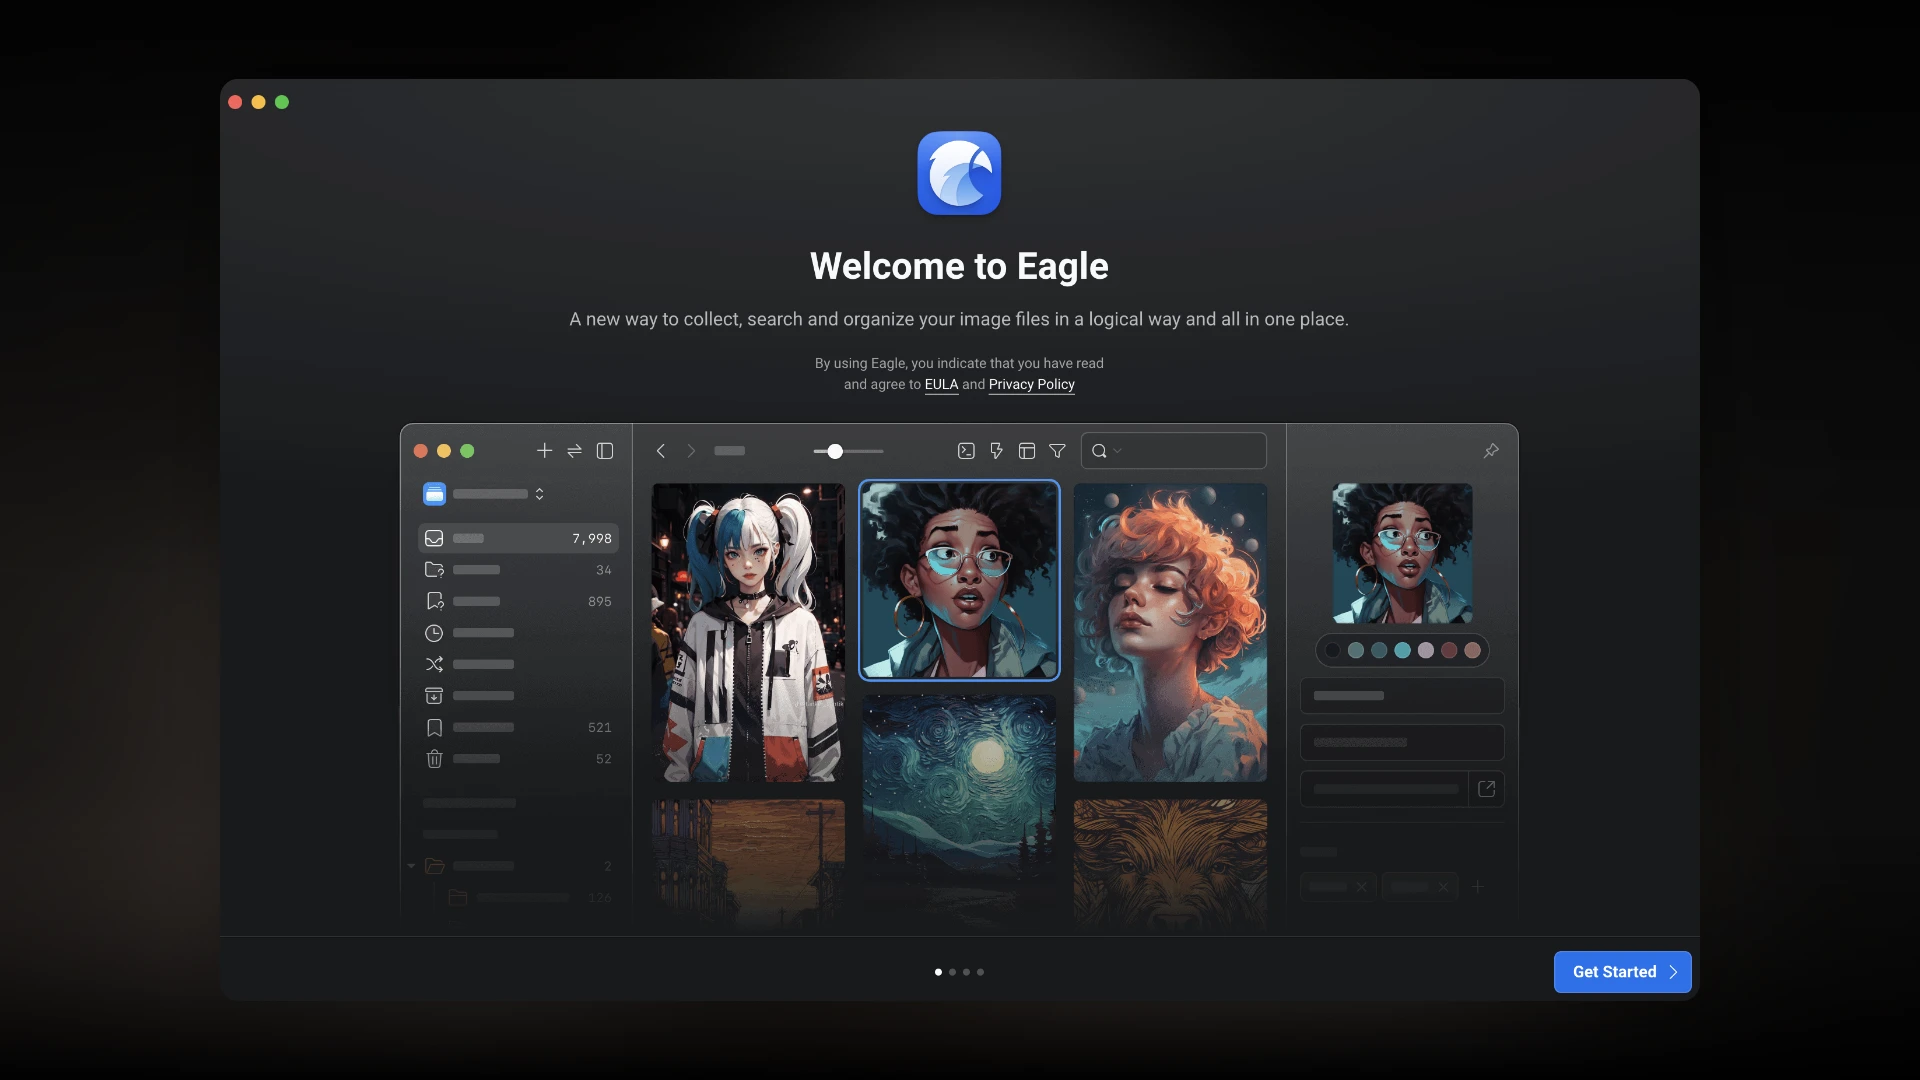Minimize the welcome window with the yellow button
The image size is (1920, 1080).
click(x=258, y=102)
